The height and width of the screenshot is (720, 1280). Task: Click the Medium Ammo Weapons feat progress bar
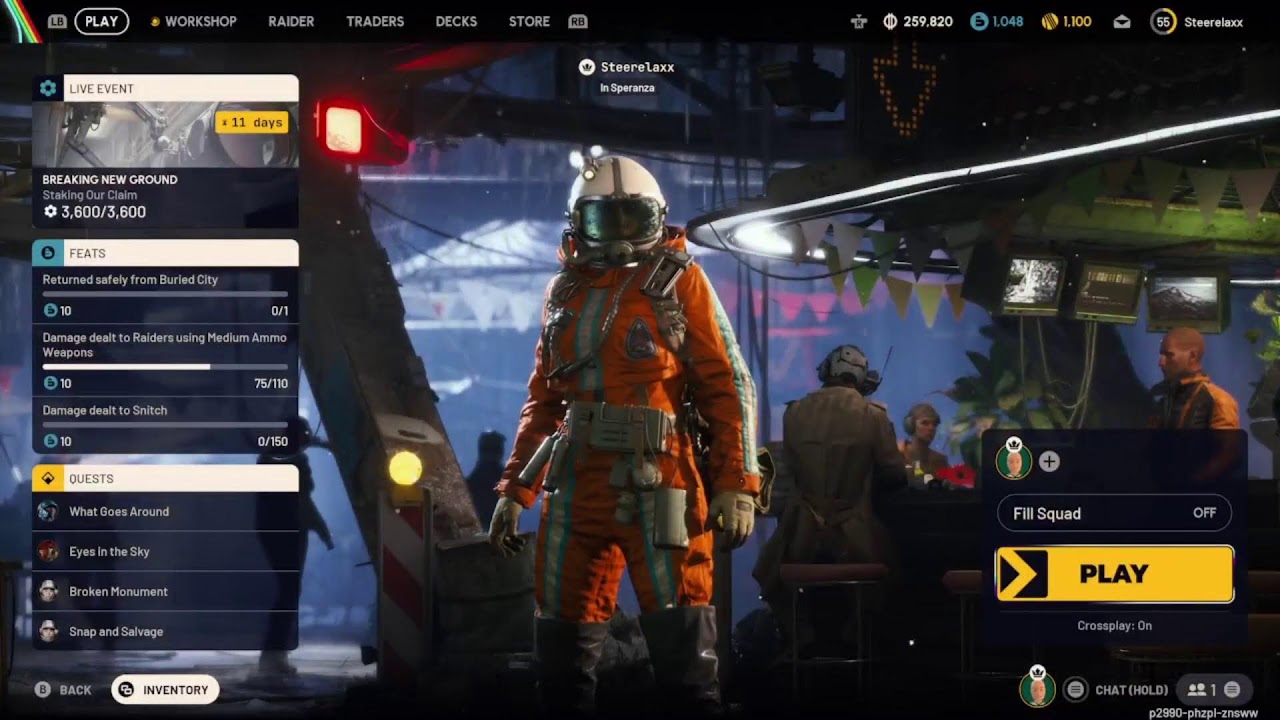[x=165, y=367]
